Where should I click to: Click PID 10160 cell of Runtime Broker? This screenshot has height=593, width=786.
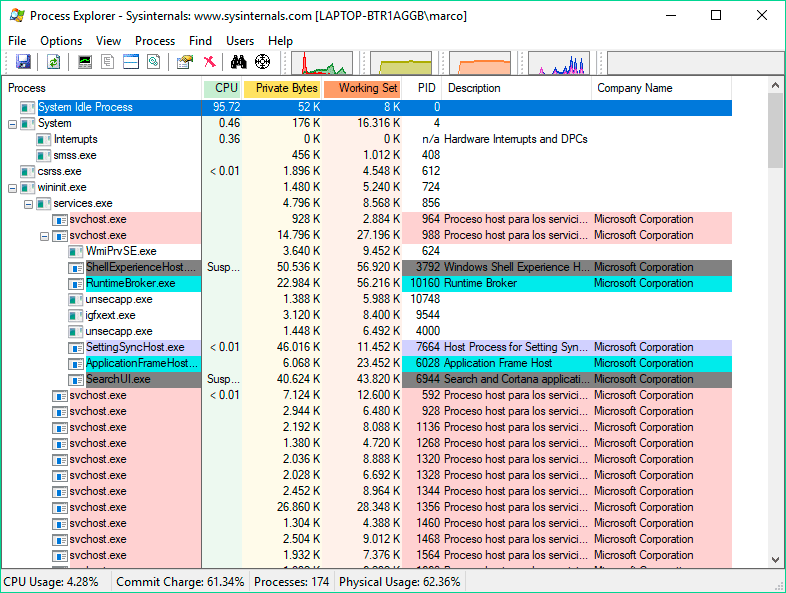coord(425,283)
